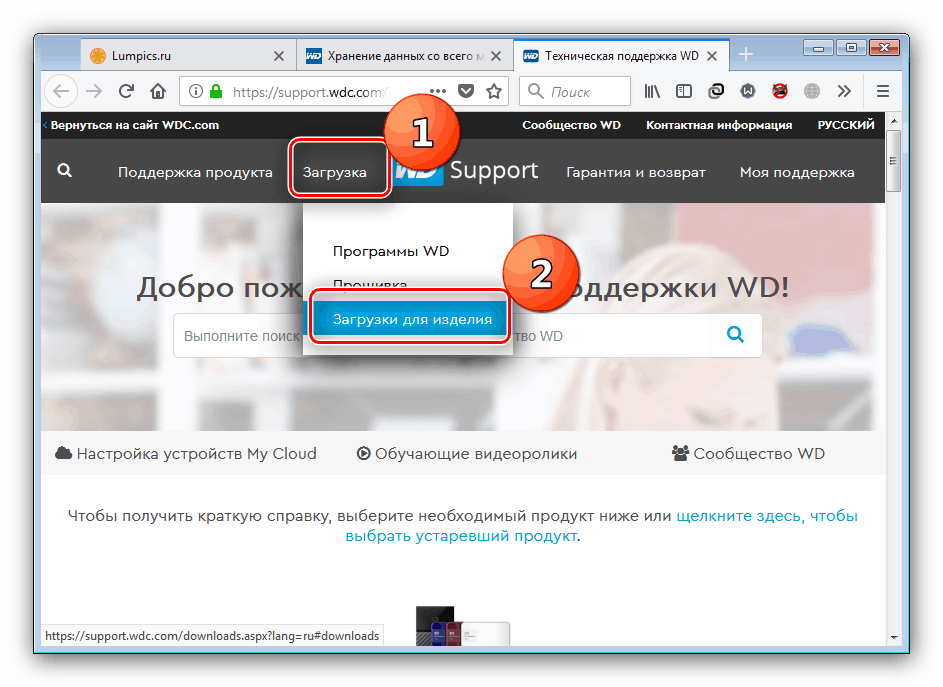Click the vertical scrollbar thumb
Viewport: 943px width, 687px height.
[894, 160]
